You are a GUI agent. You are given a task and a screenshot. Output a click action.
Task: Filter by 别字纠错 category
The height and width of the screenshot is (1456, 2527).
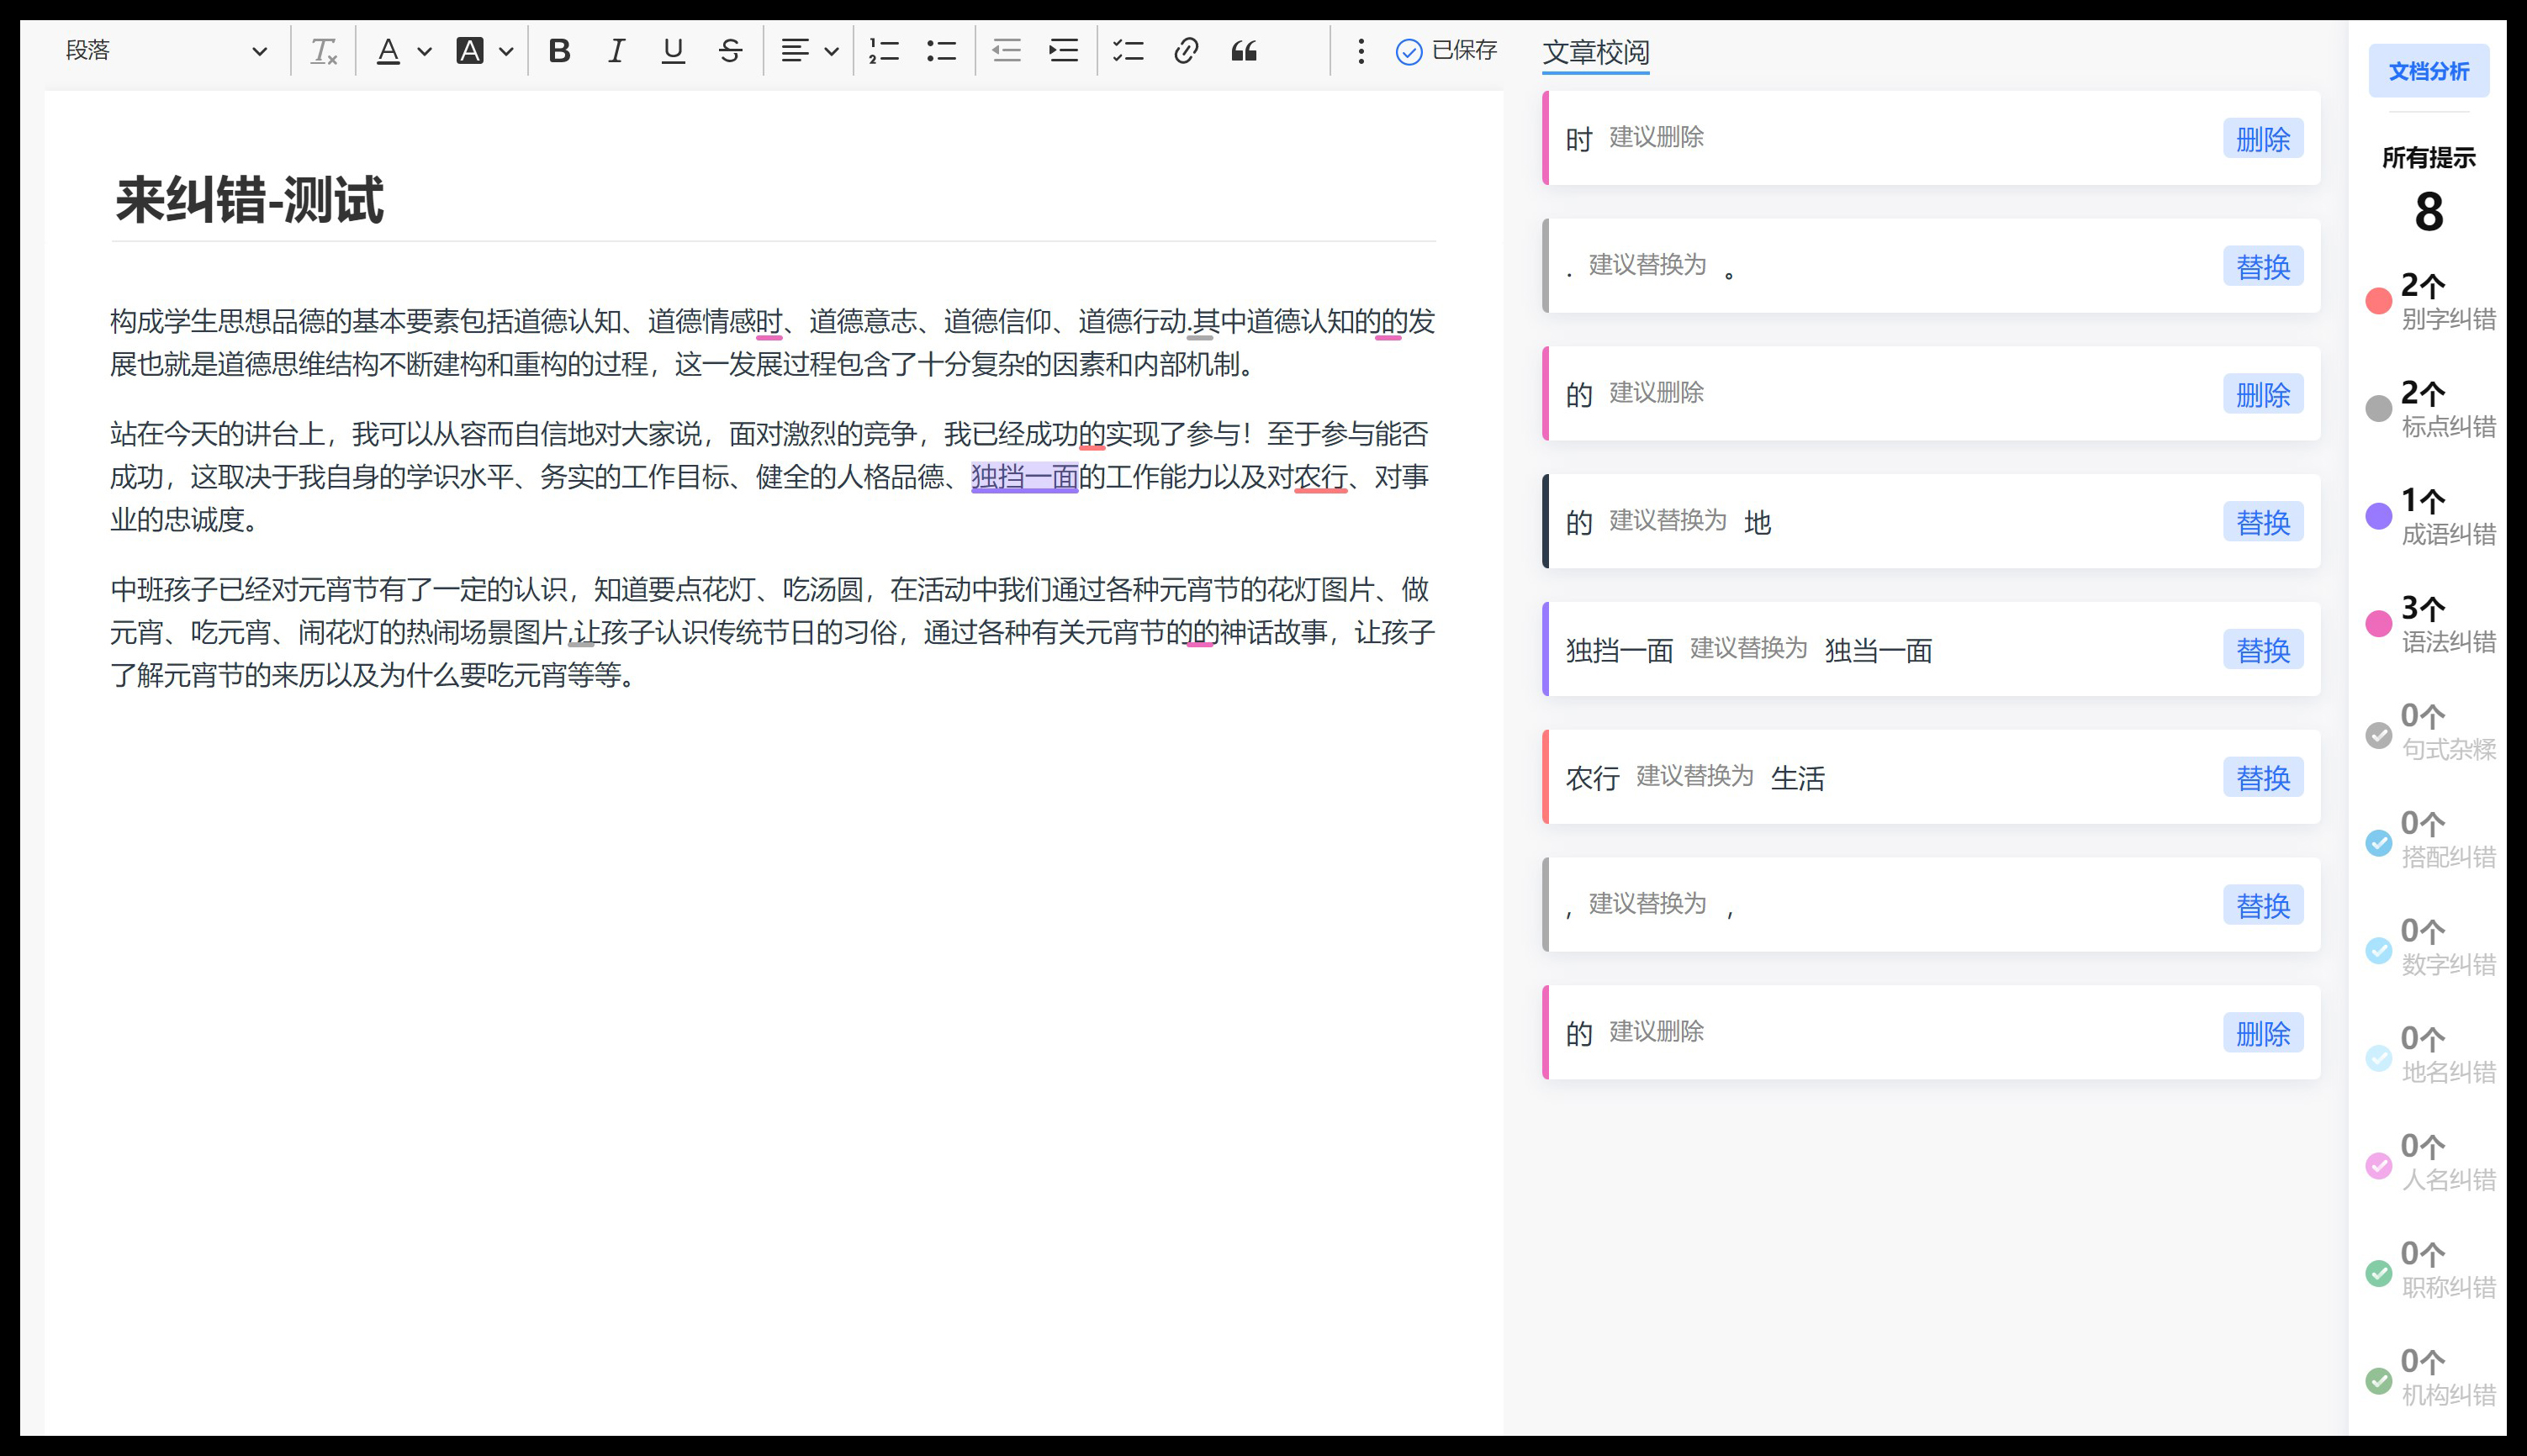(2431, 301)
